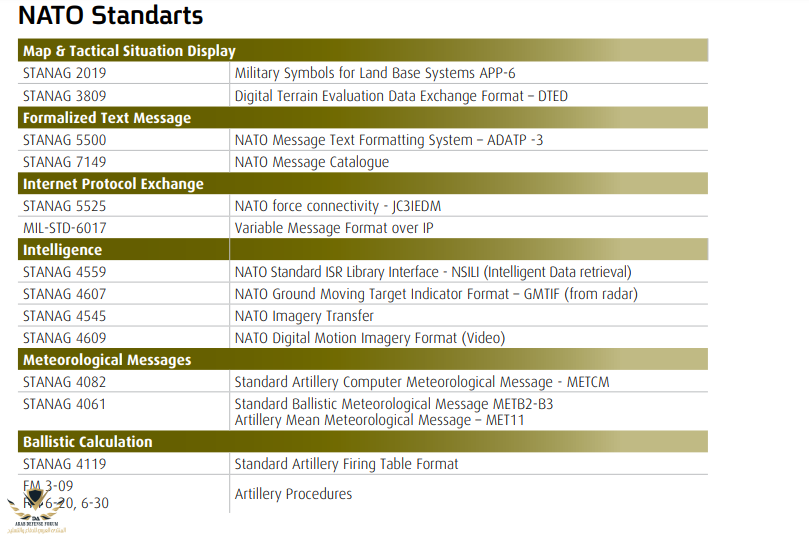Screen dimensions: 809x535
Task: Select the Ballistic Calculation section header
Action: [88, 442]
